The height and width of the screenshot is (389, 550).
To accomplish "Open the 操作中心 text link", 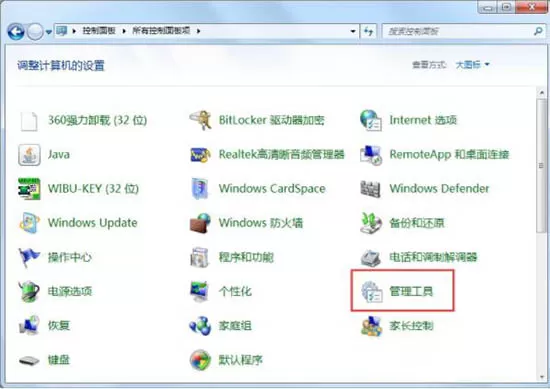I will click(69, 257).
